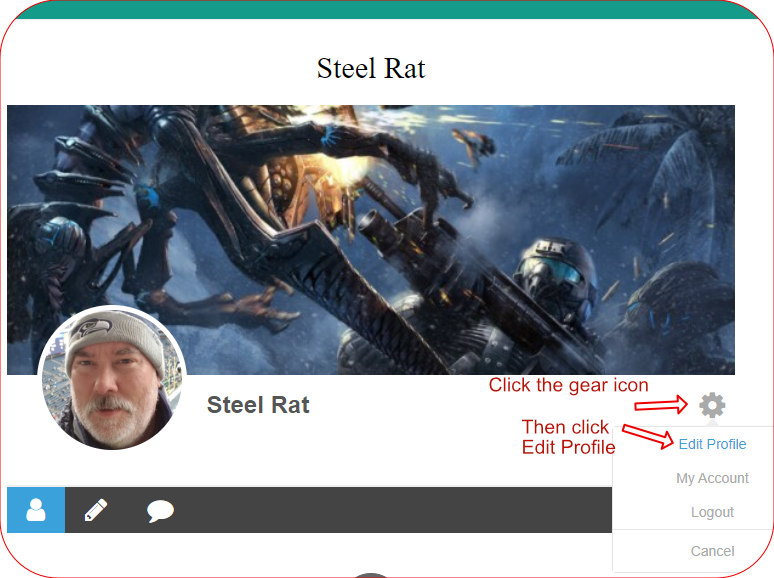The height and width of the screenshot is (578, 774).
Task: Click the empty dark profile tab bar area
Action: tap(395, 510)
